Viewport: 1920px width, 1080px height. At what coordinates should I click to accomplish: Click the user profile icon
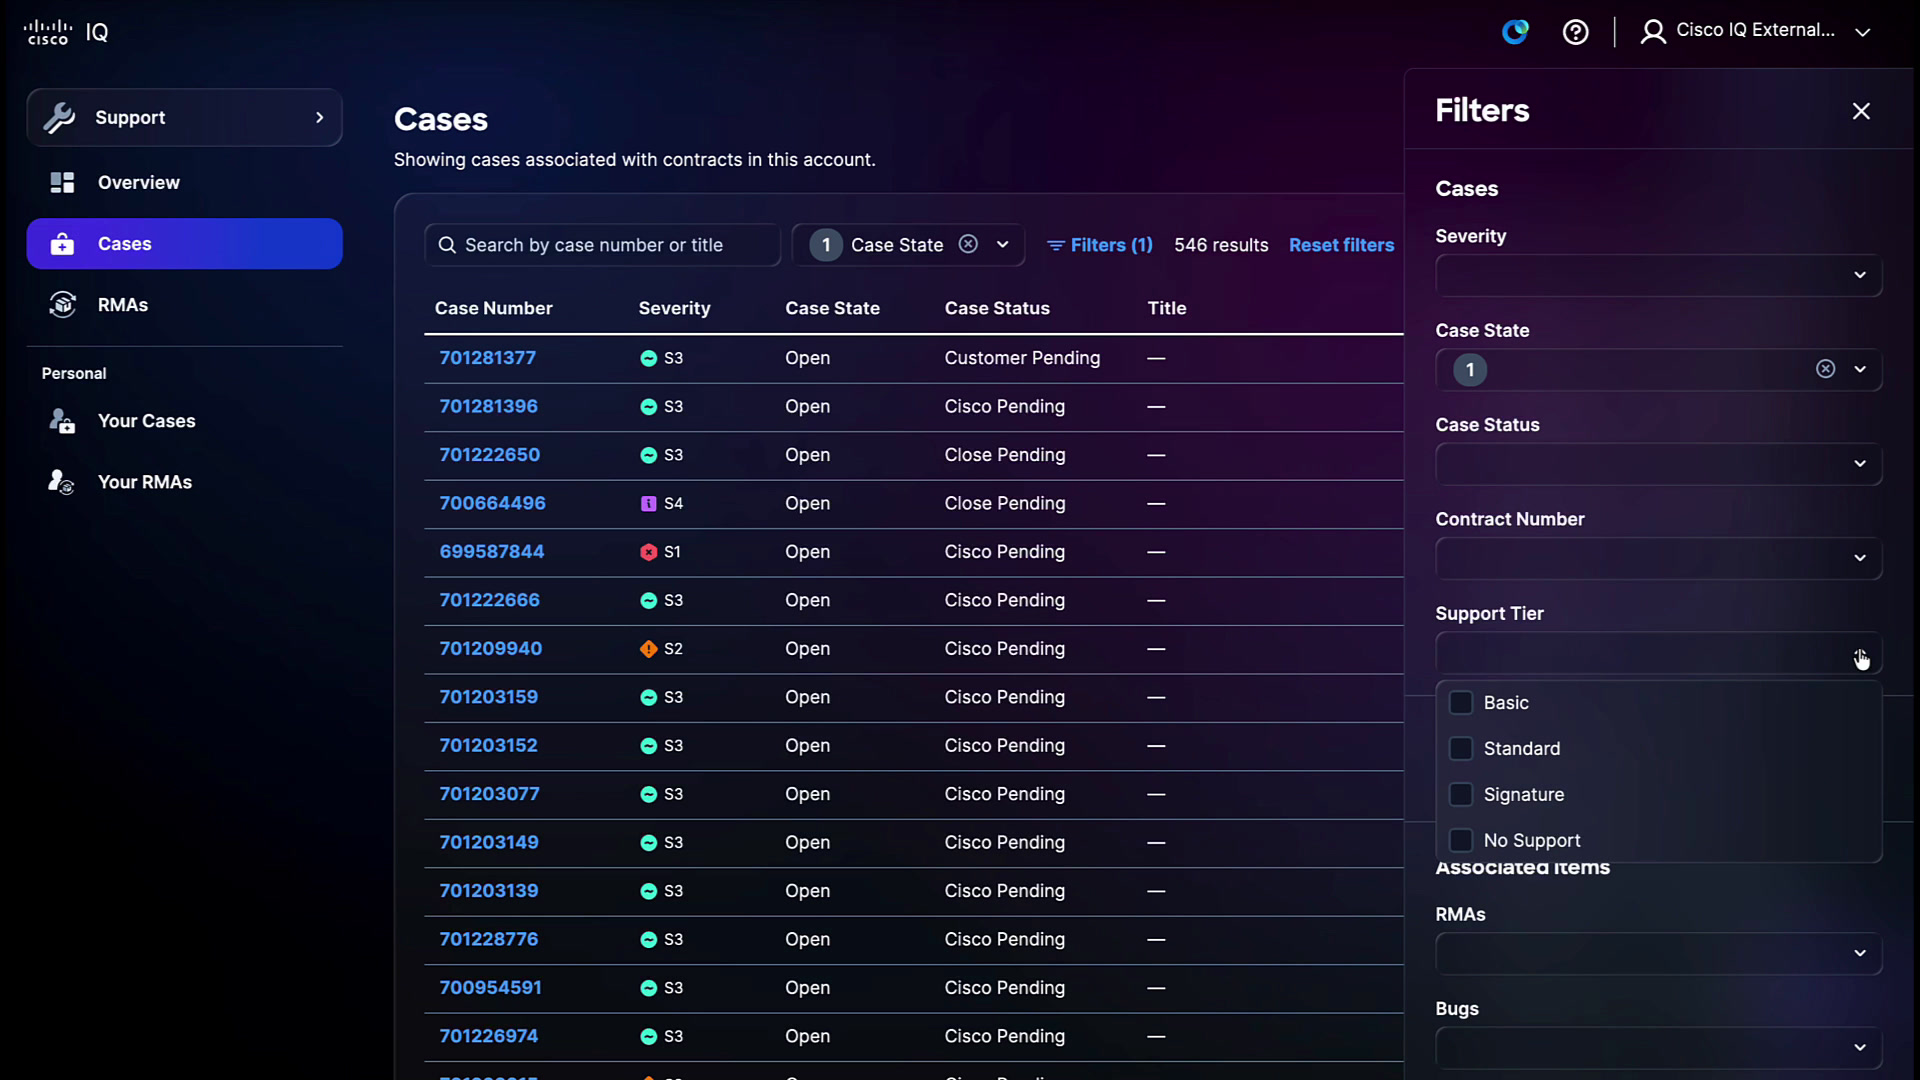(x=1653, y=32)
